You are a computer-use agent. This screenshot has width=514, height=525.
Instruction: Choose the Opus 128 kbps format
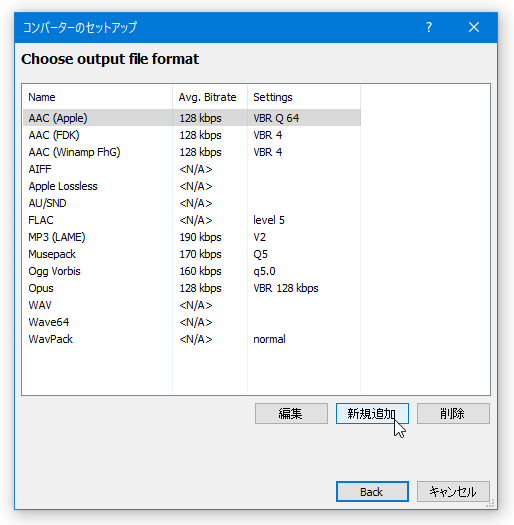[192, 288]
